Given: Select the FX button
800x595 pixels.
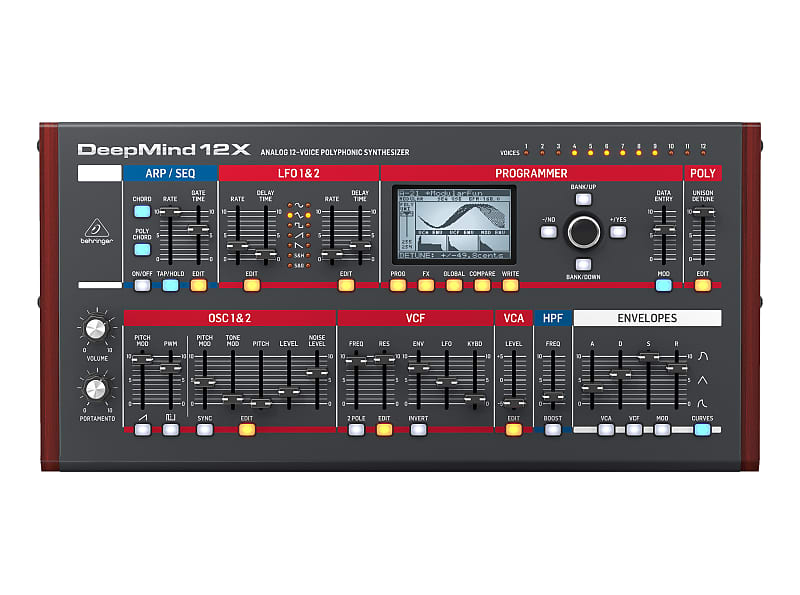Looking at the screenshot, I should [x=426, y=285].
